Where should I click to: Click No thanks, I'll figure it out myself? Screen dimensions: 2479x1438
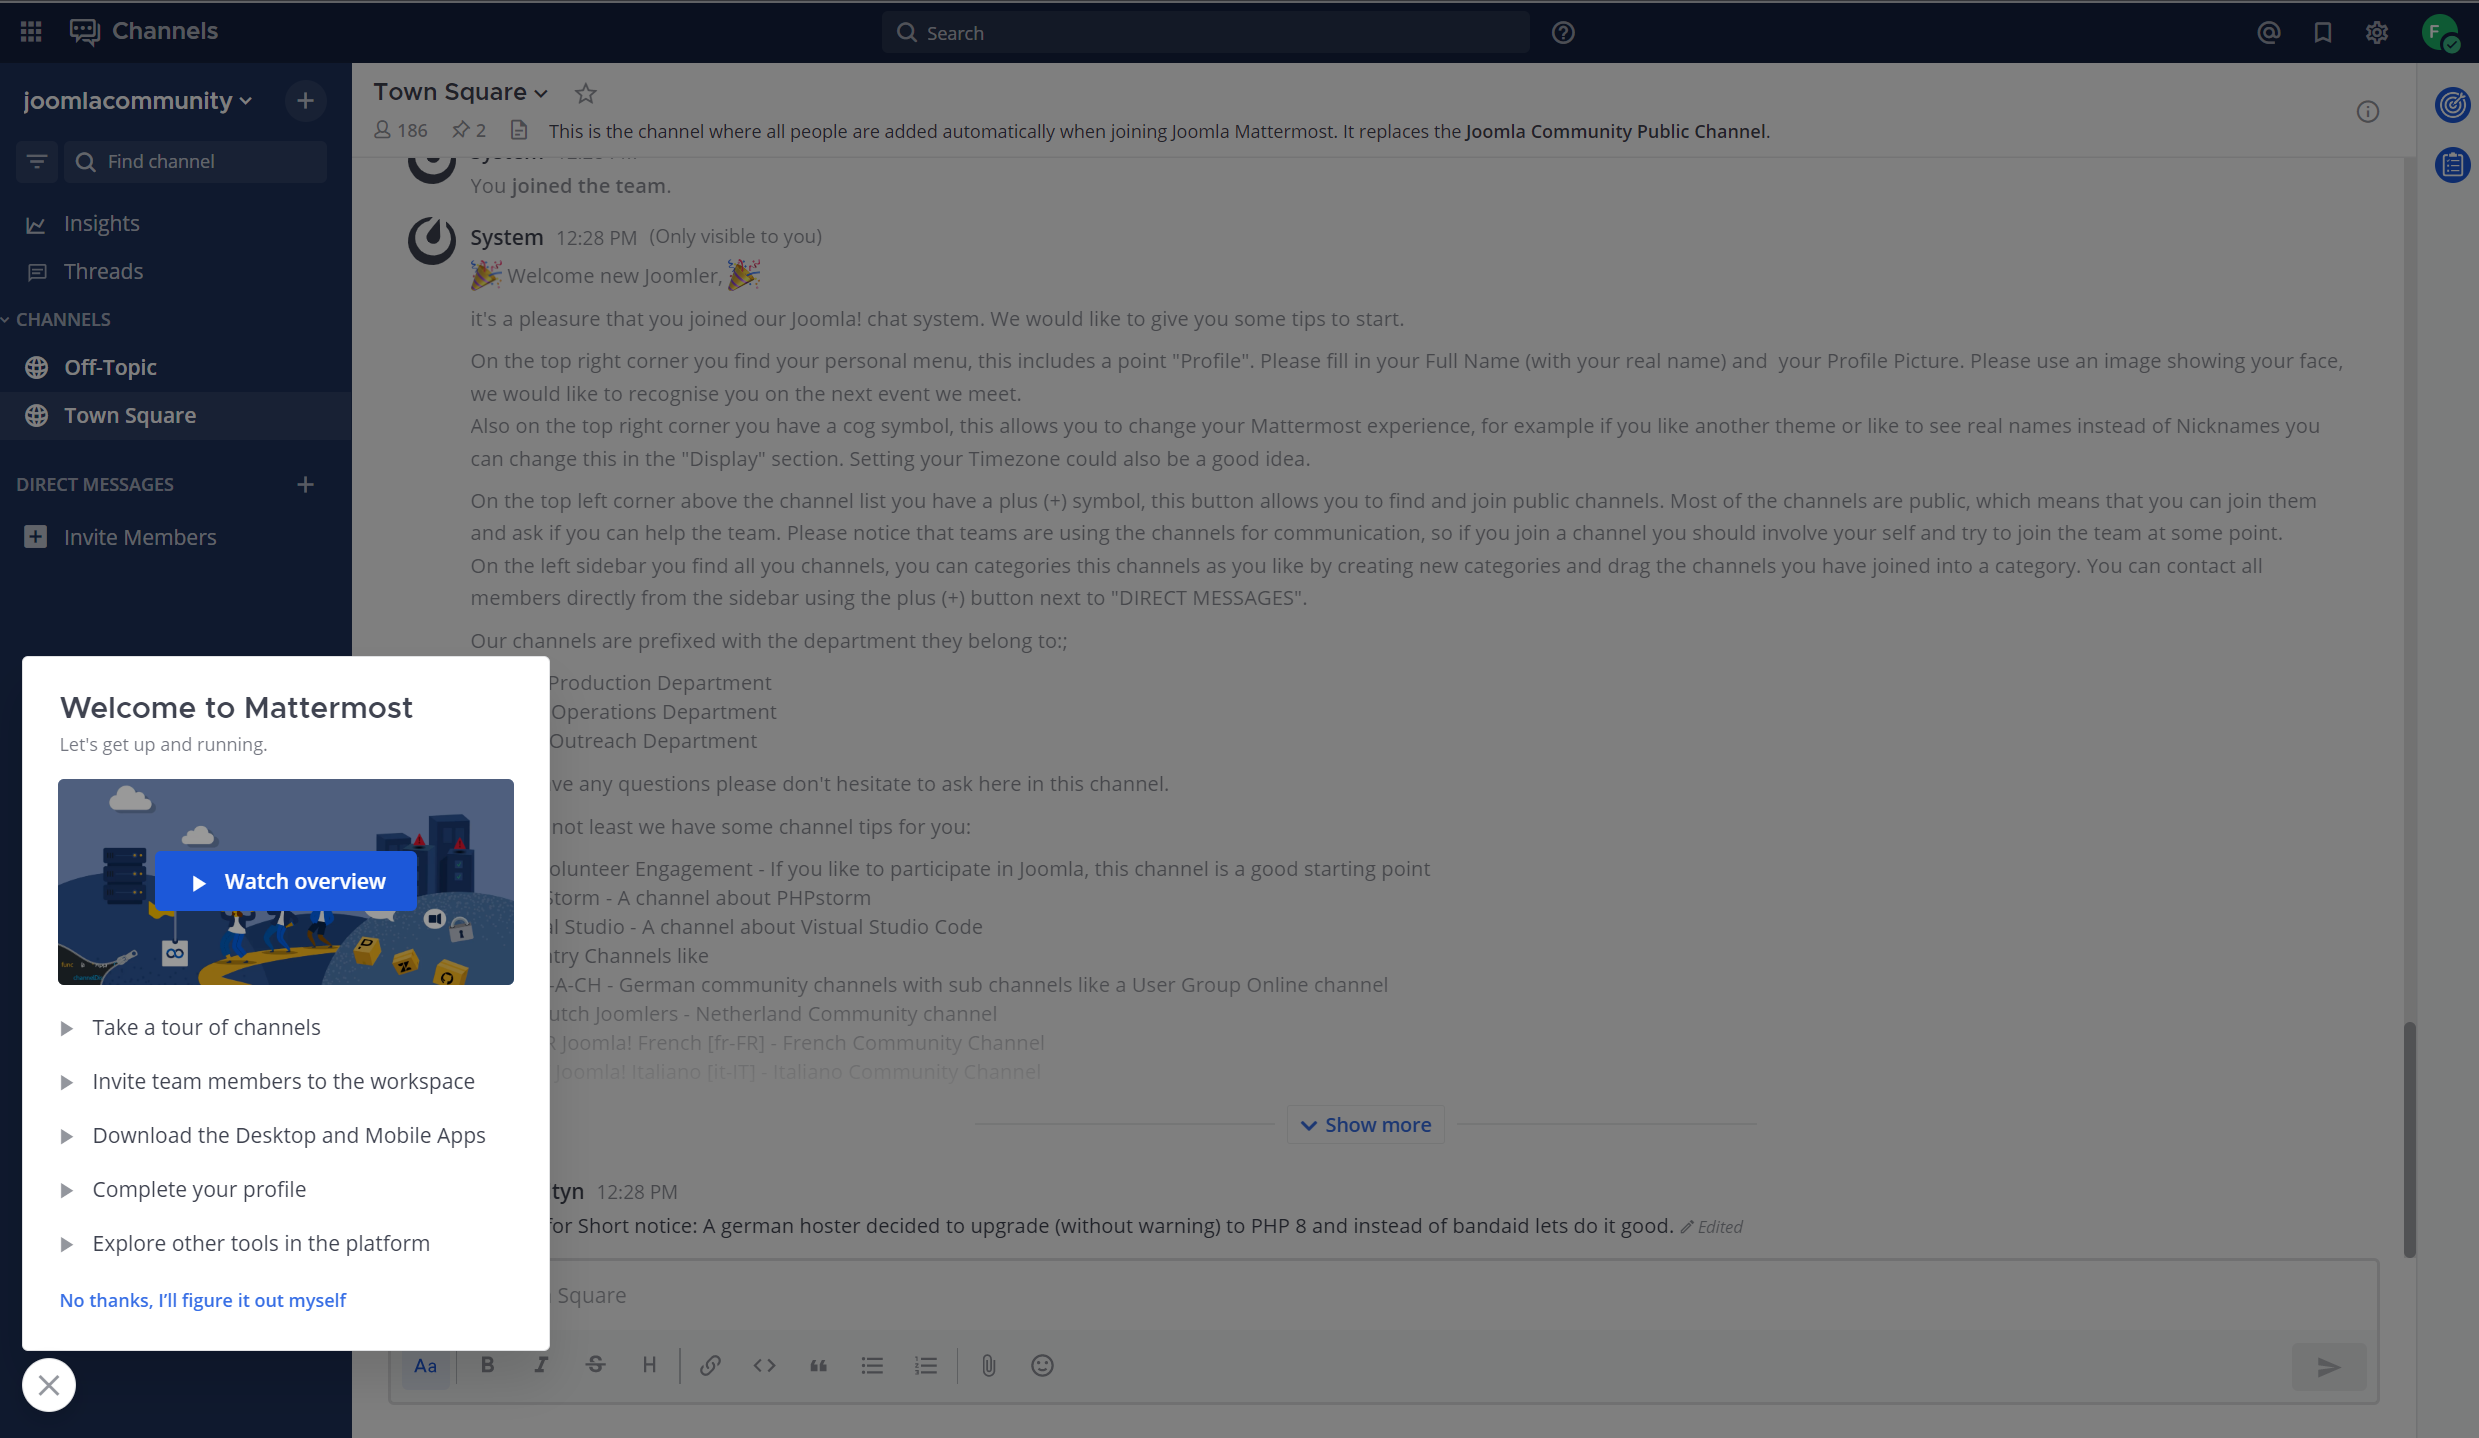pos(204,1299)
